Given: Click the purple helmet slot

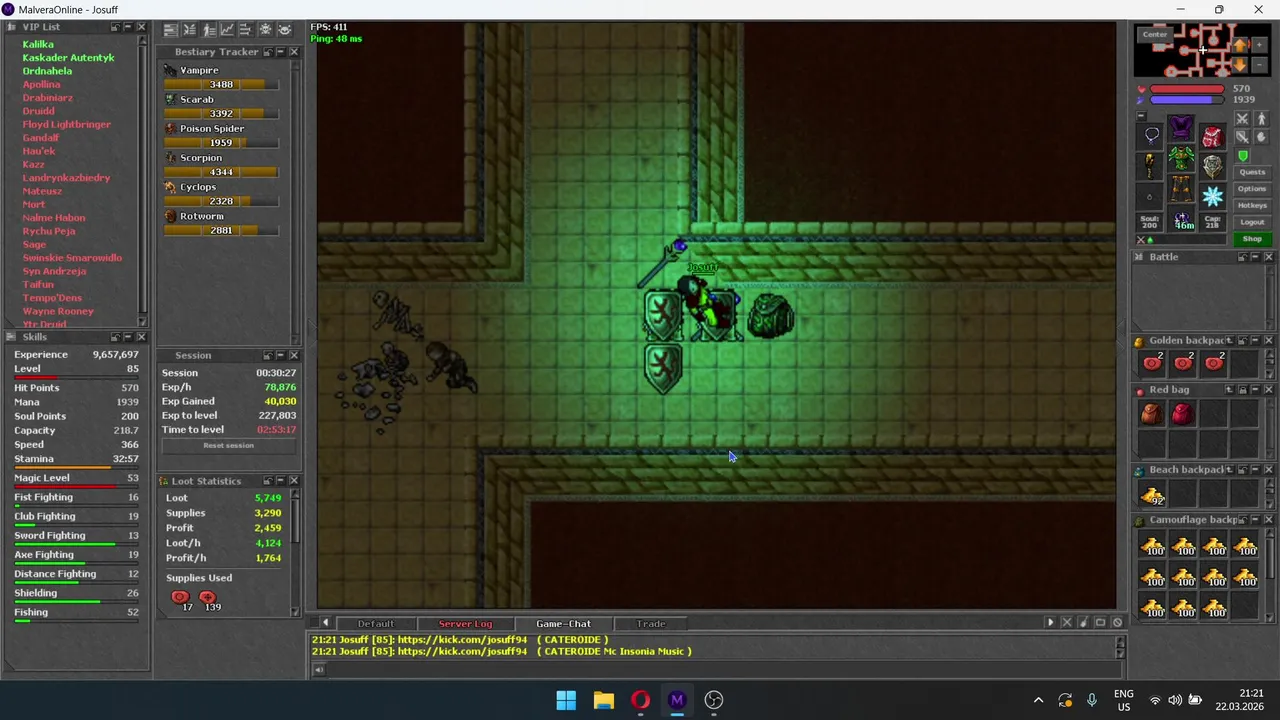Looking at the screenshot, I should click(x=1181, y=127).
